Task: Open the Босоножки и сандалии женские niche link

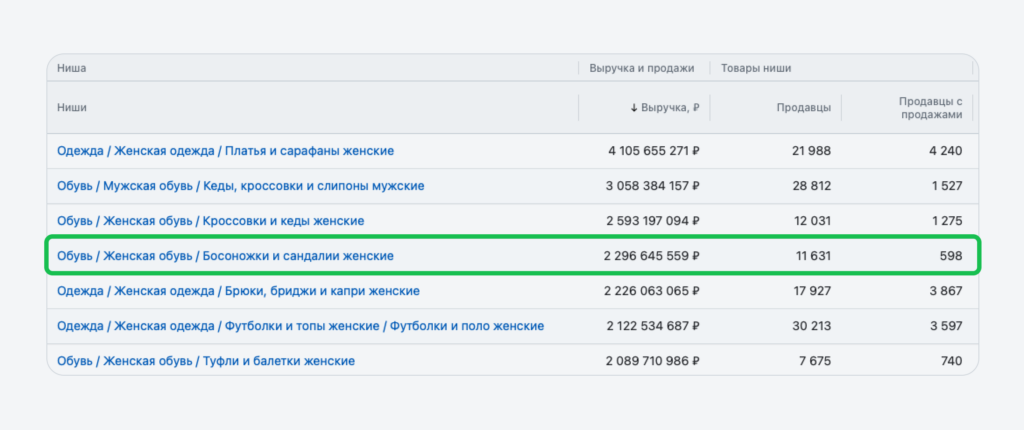Action: pos(225,256)
